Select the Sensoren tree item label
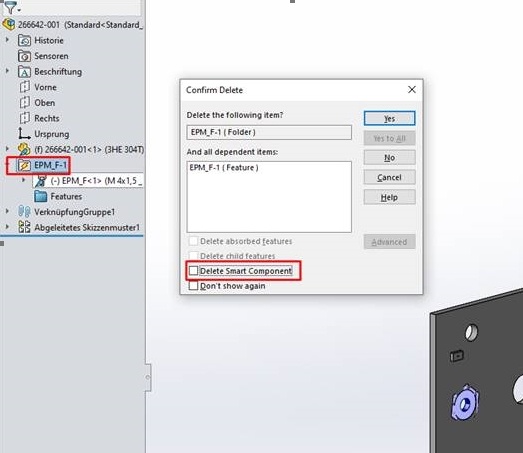The image size is (523, 453). pos(51,56)
